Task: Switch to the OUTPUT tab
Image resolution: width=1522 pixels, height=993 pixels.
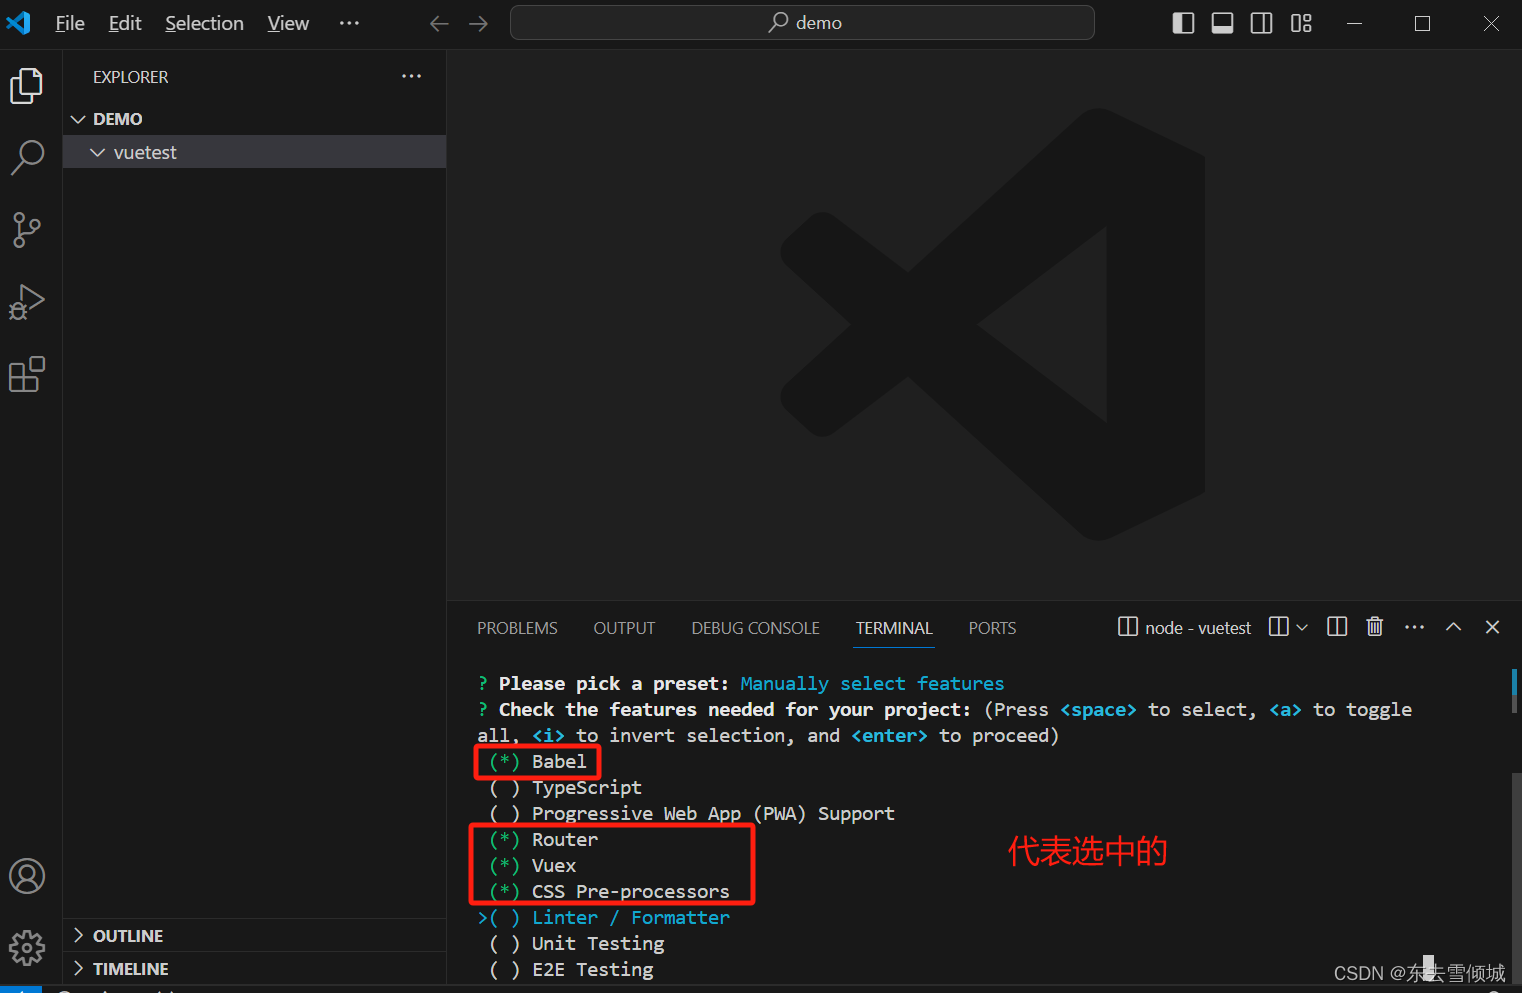Action: [624, 628]
